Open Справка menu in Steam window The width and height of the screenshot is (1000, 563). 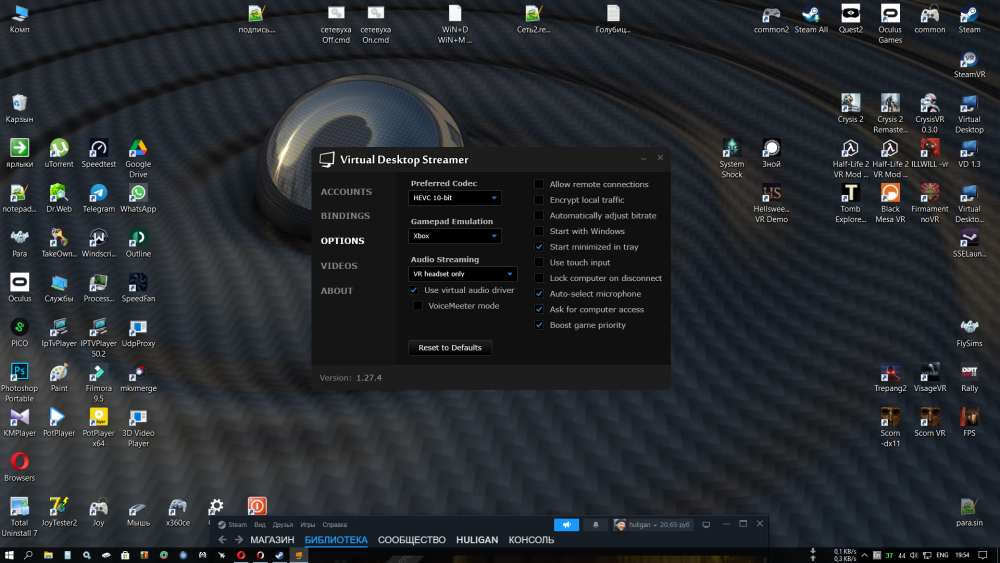334,525
